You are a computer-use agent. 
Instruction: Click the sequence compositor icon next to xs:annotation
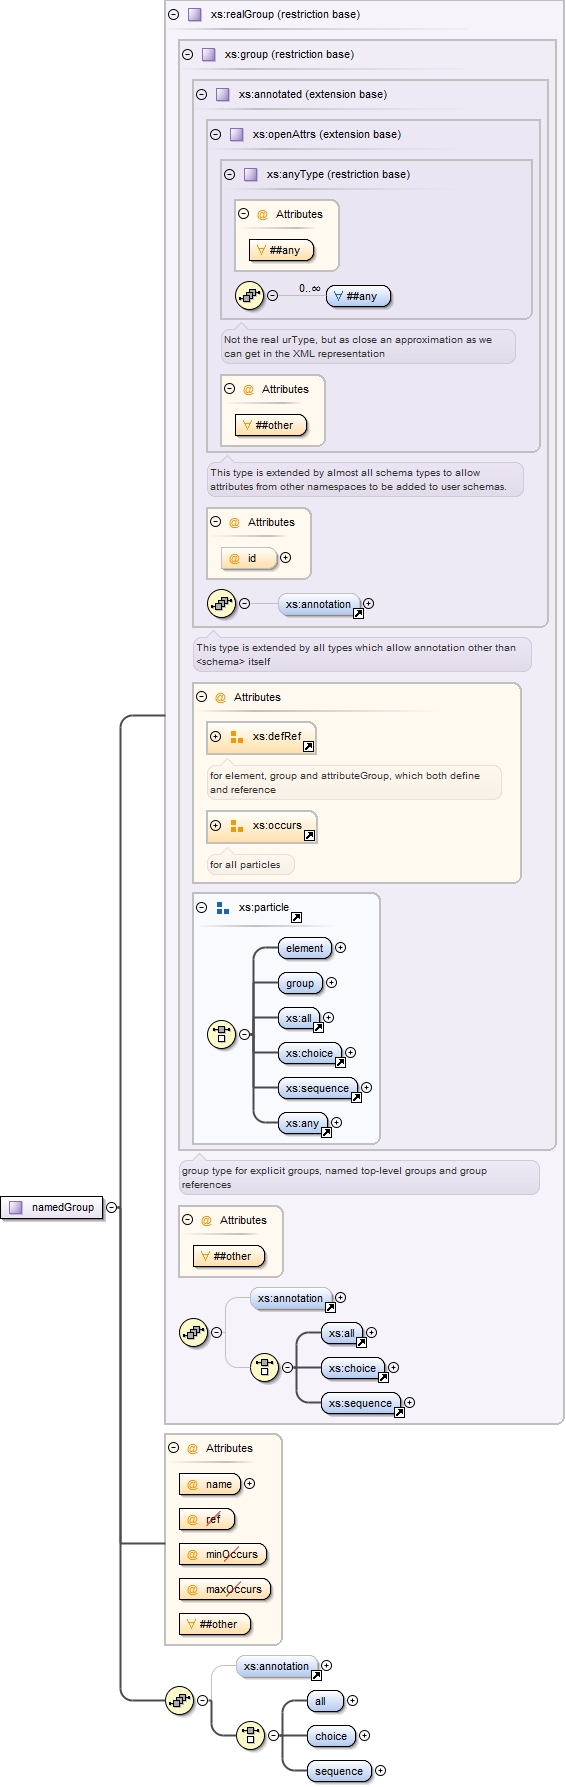point(221,604)
